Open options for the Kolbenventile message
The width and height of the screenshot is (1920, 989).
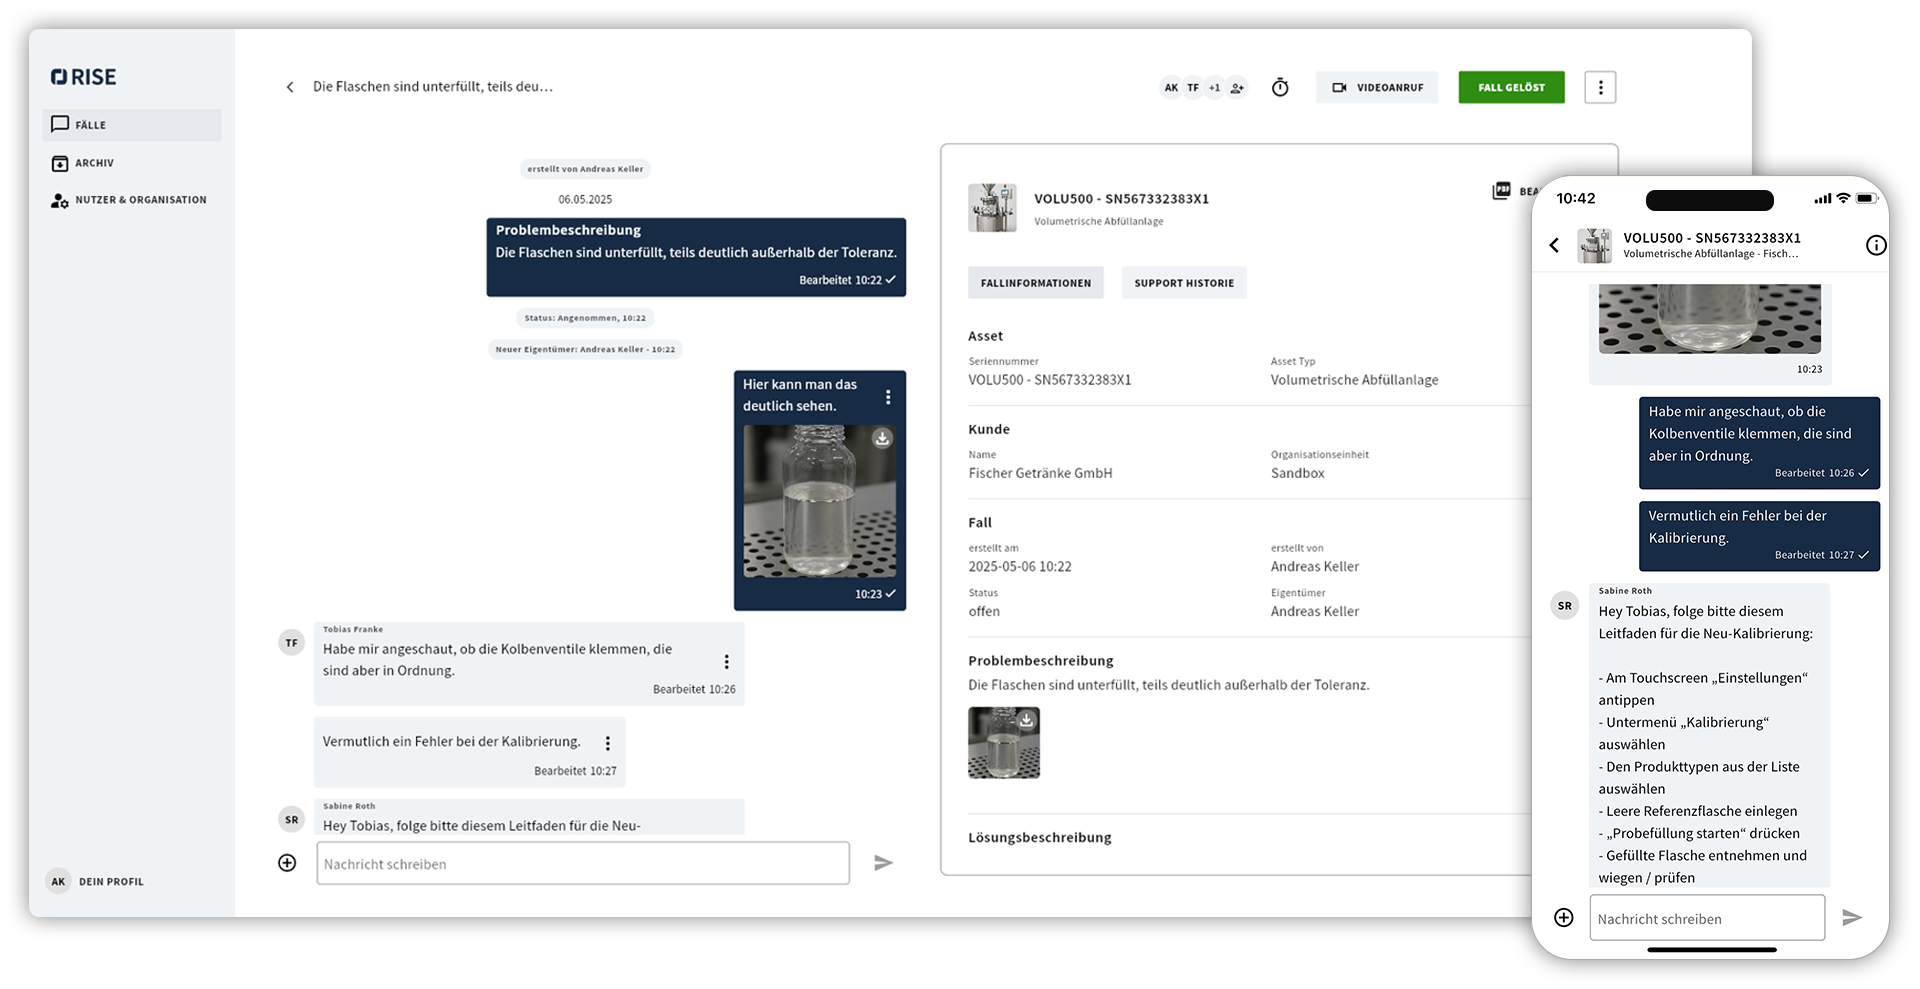coord(726,661)
